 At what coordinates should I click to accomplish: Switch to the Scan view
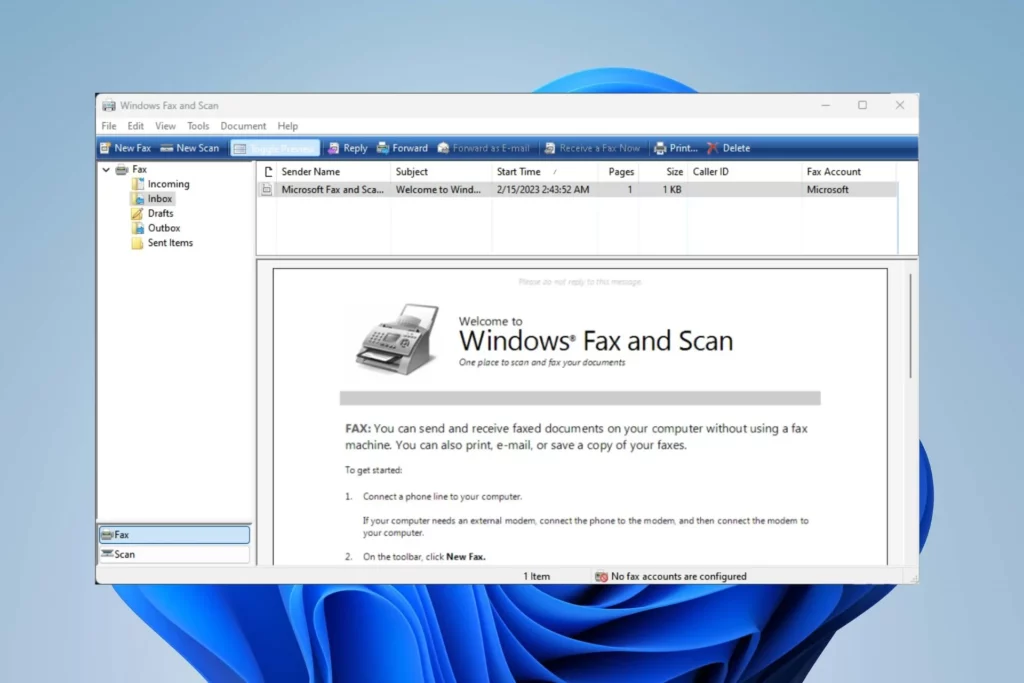pos(174,553)
